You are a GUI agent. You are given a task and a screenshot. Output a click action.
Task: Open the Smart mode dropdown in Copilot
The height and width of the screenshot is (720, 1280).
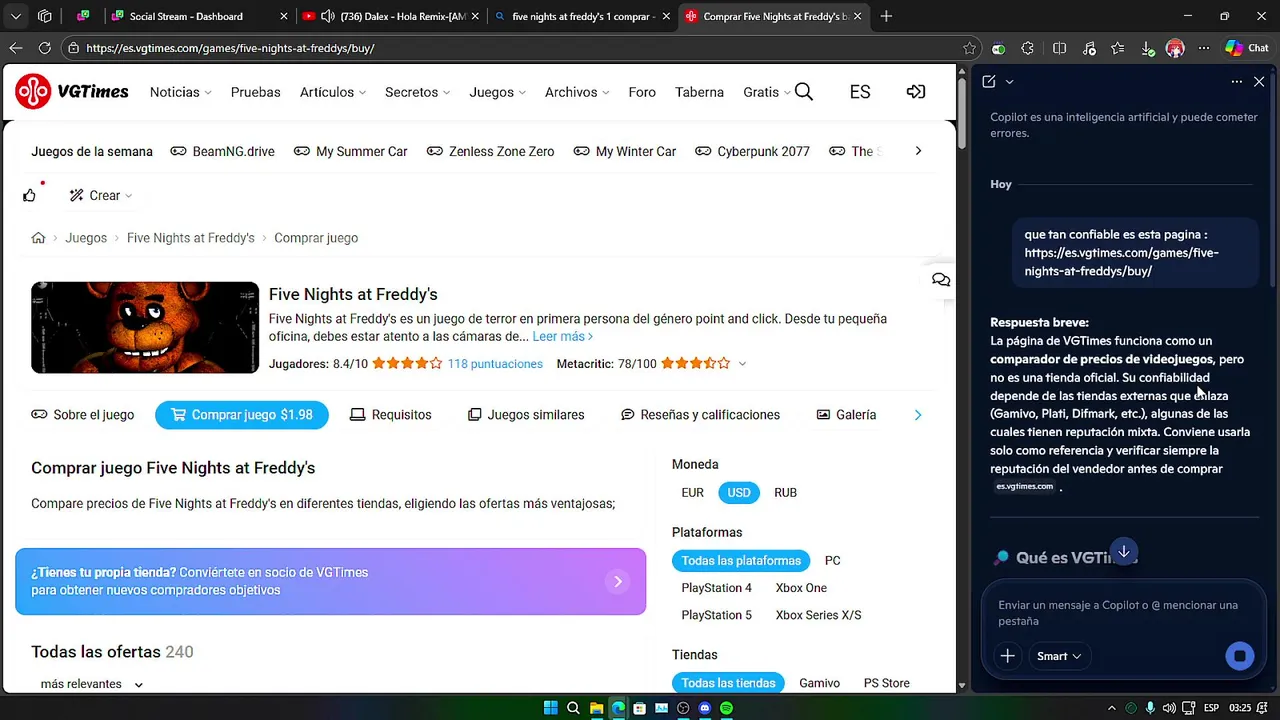tap(1059, 656)
